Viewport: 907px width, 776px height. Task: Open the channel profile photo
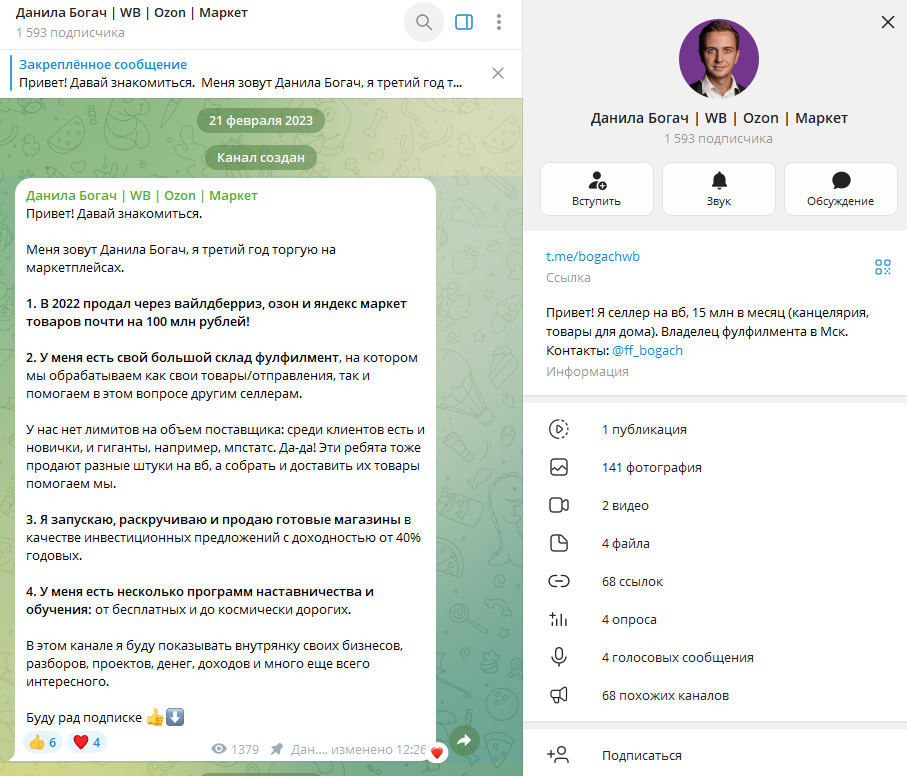[x=718, y=59]
